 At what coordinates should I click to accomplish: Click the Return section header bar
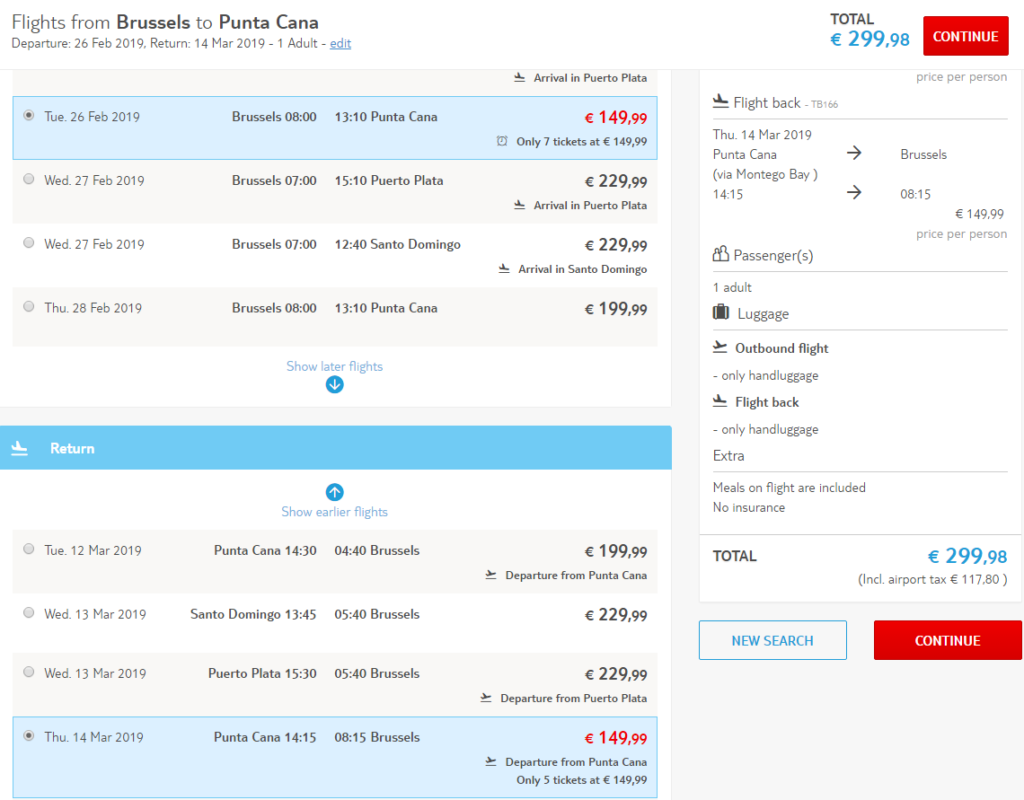(336, 448)
